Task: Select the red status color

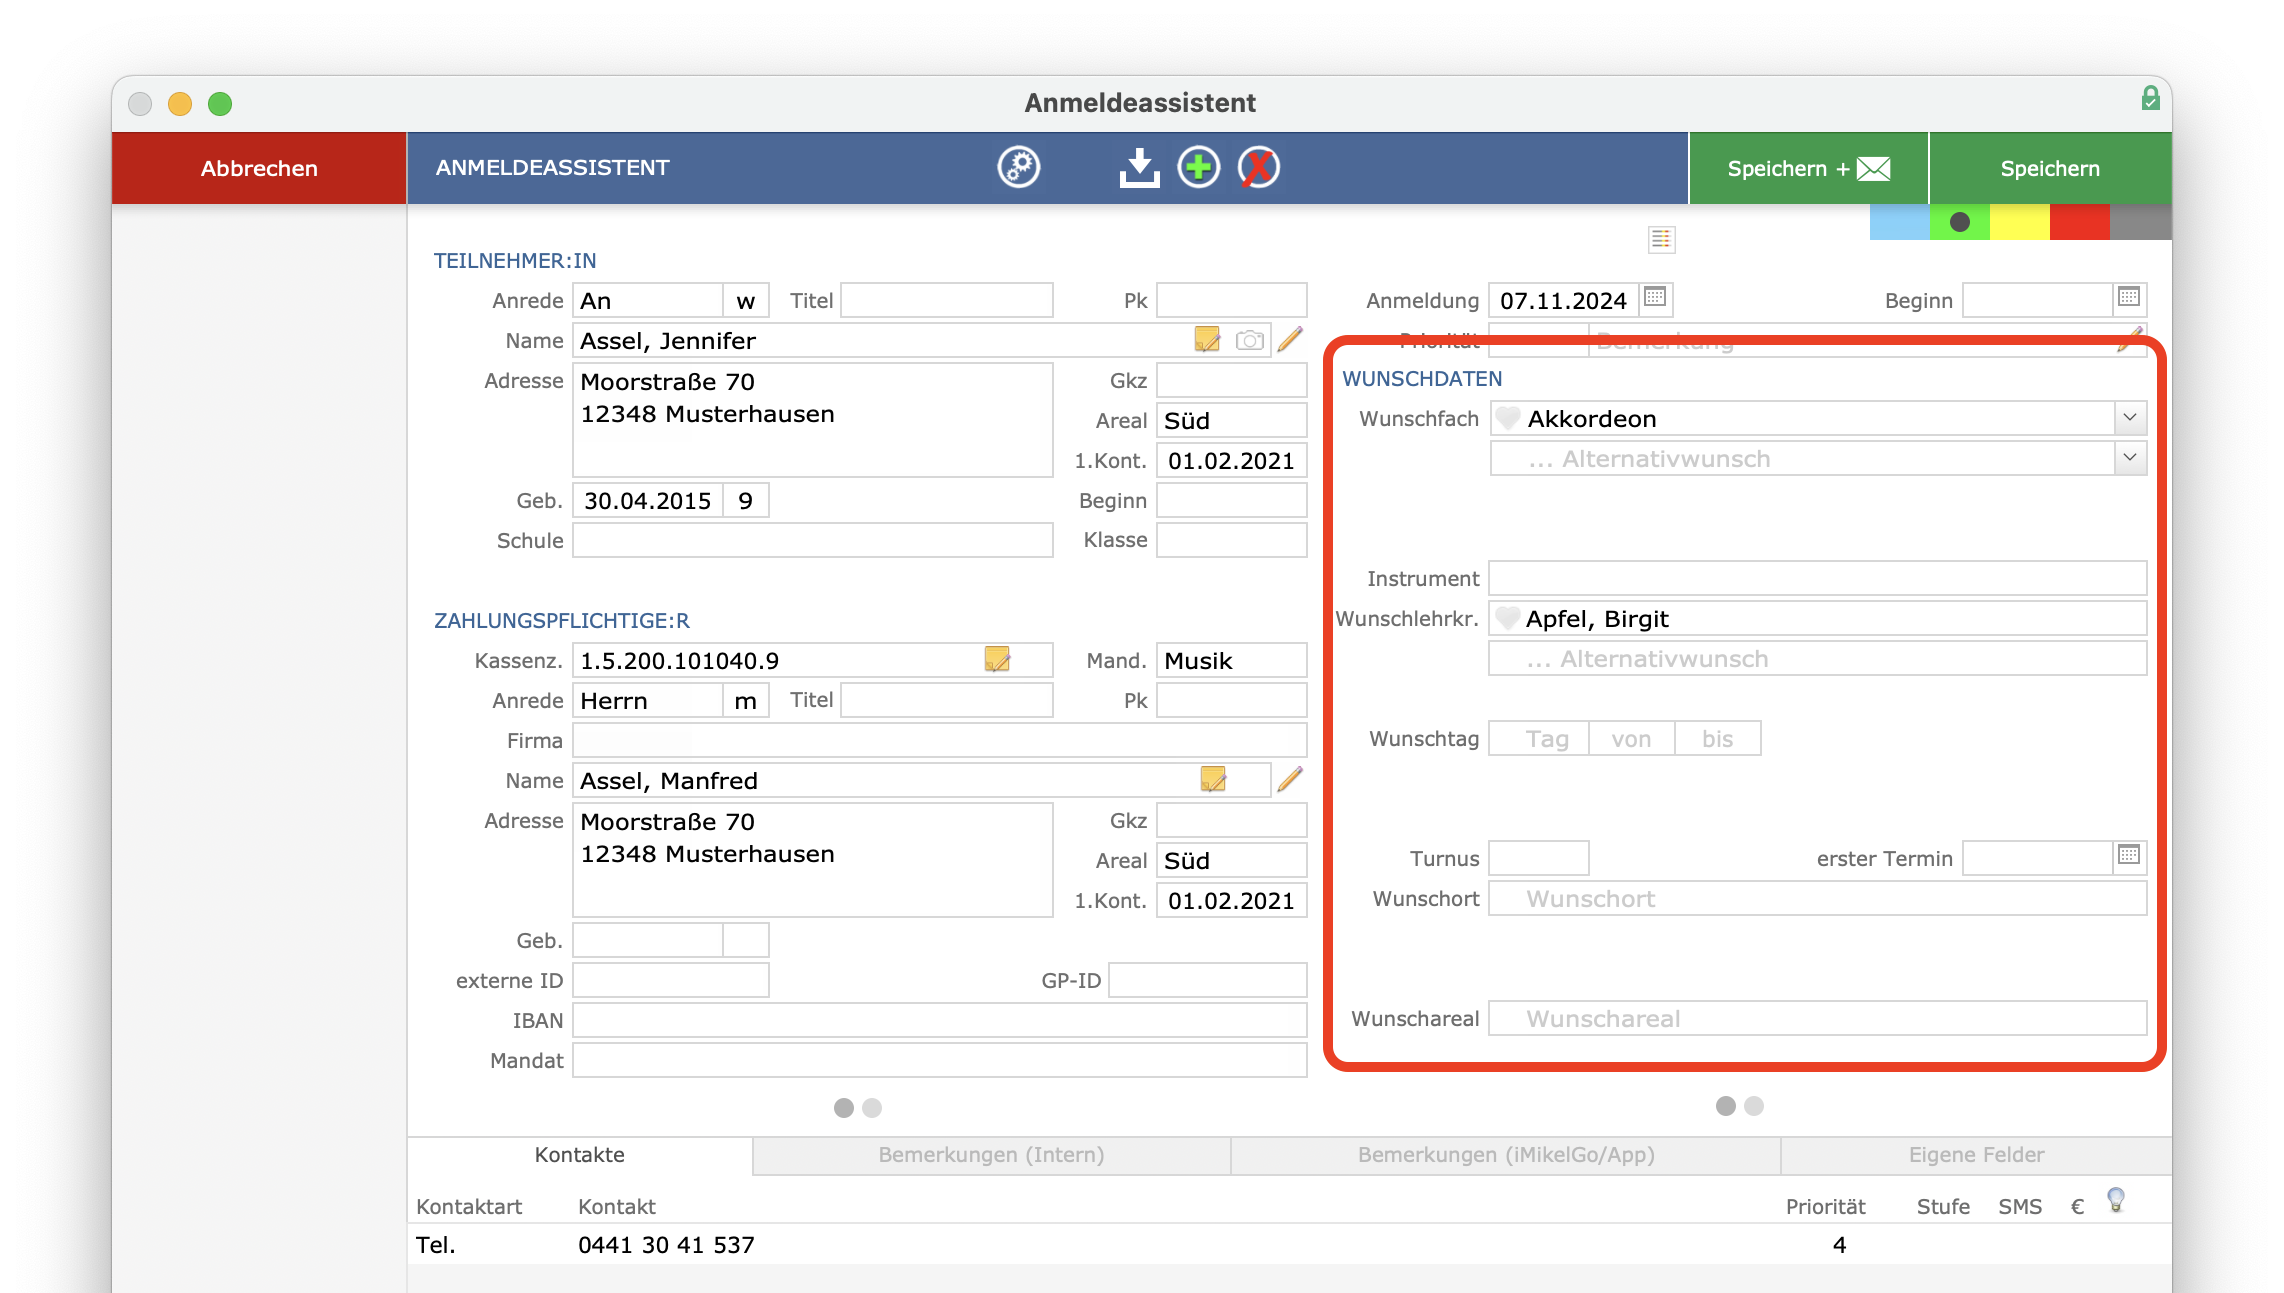Action: tap(2080, 222)
